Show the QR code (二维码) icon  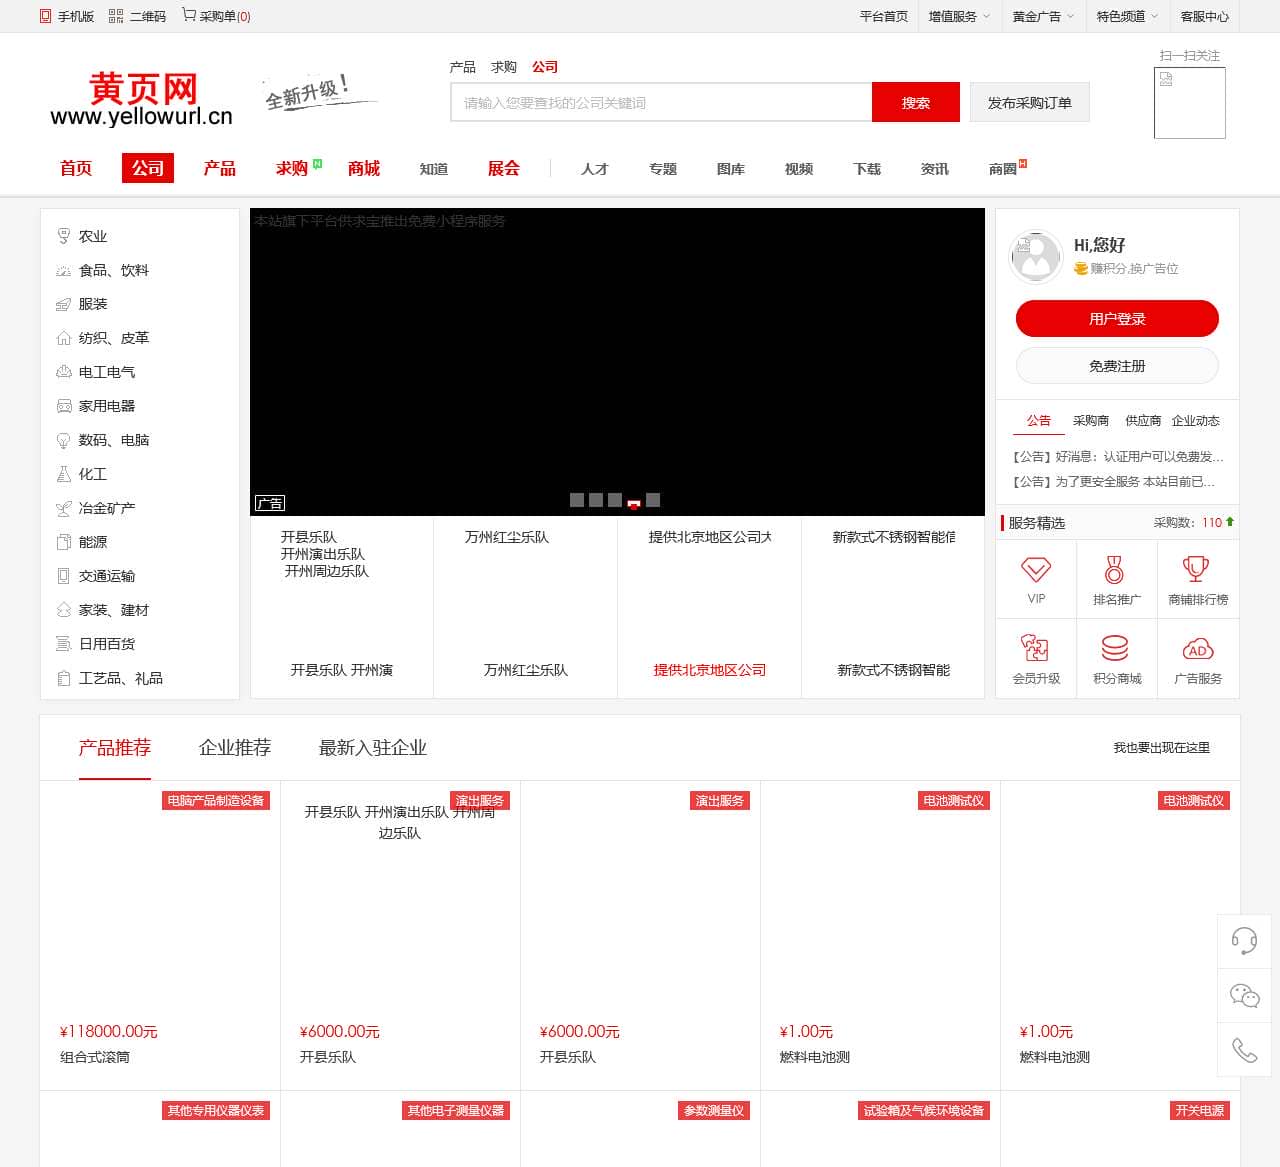pyautogui.click(x=116, y=16)
